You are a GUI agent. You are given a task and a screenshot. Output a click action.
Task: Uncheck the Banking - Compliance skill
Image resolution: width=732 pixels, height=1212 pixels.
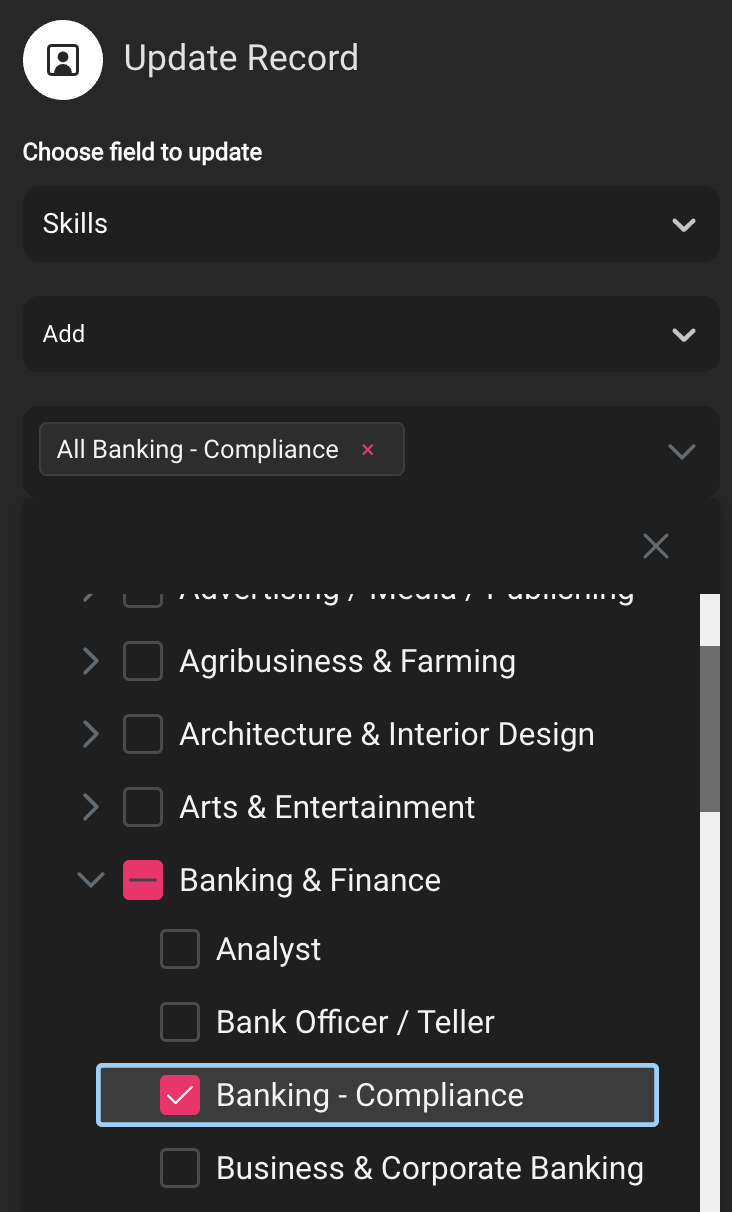180,1094
